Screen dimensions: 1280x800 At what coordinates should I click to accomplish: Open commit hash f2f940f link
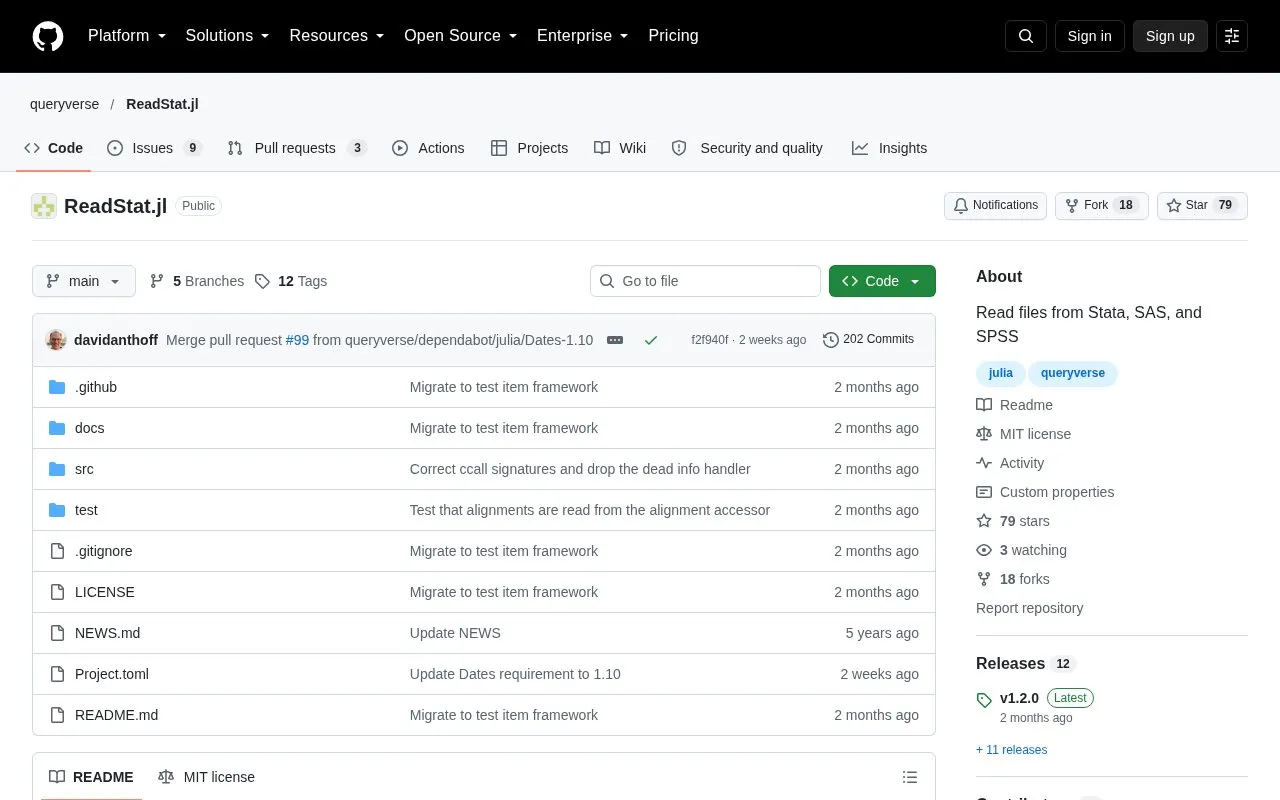coord(710,340)
